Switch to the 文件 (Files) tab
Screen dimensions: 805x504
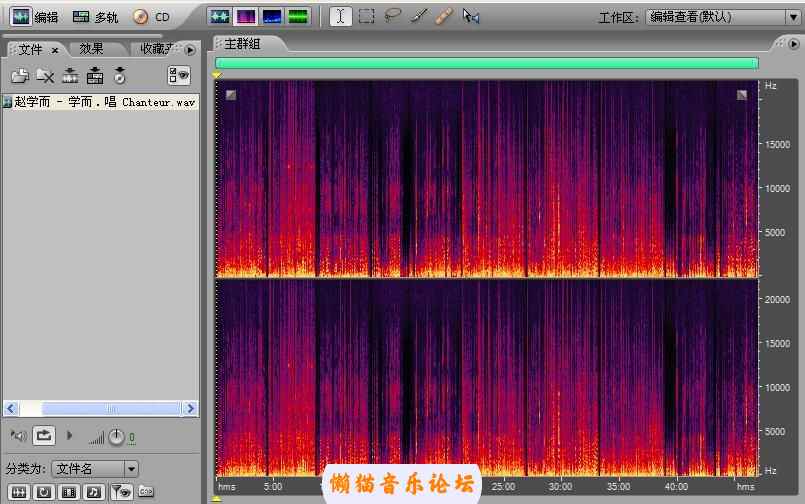pyautogui.click(x=30, y=49)
